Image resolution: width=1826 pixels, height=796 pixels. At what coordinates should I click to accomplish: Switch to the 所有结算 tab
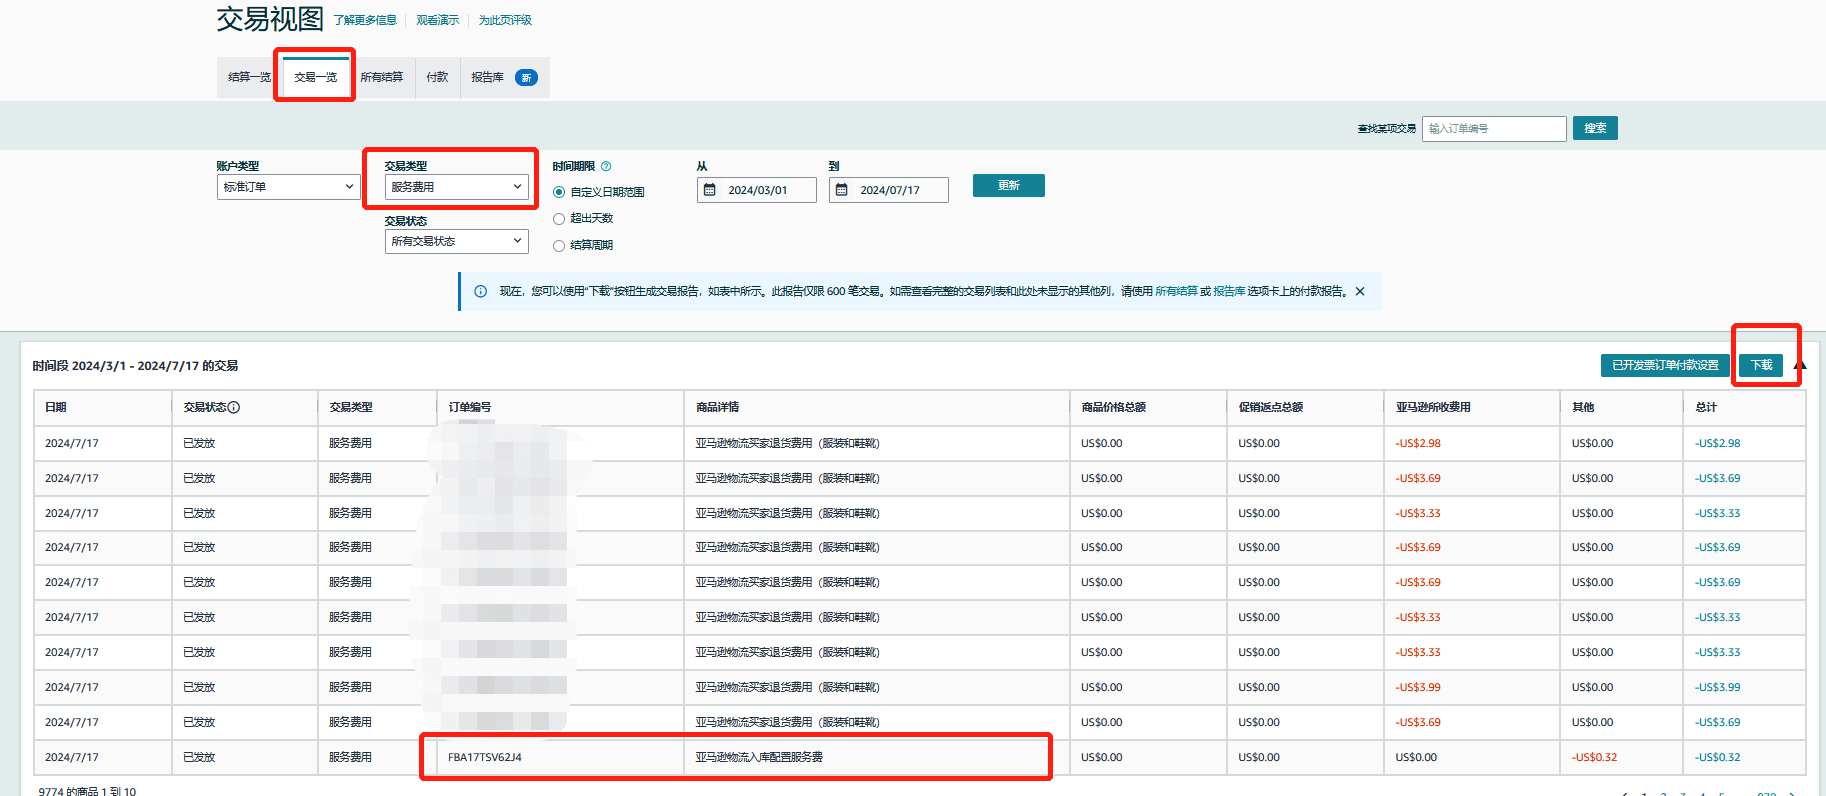[381, 78]
